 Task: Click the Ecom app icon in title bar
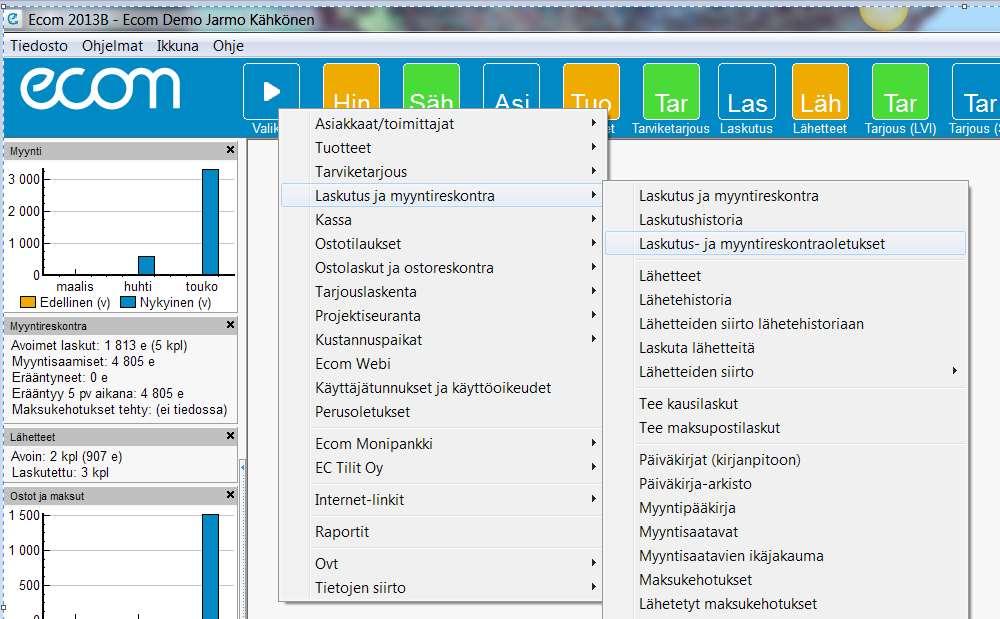12,18
